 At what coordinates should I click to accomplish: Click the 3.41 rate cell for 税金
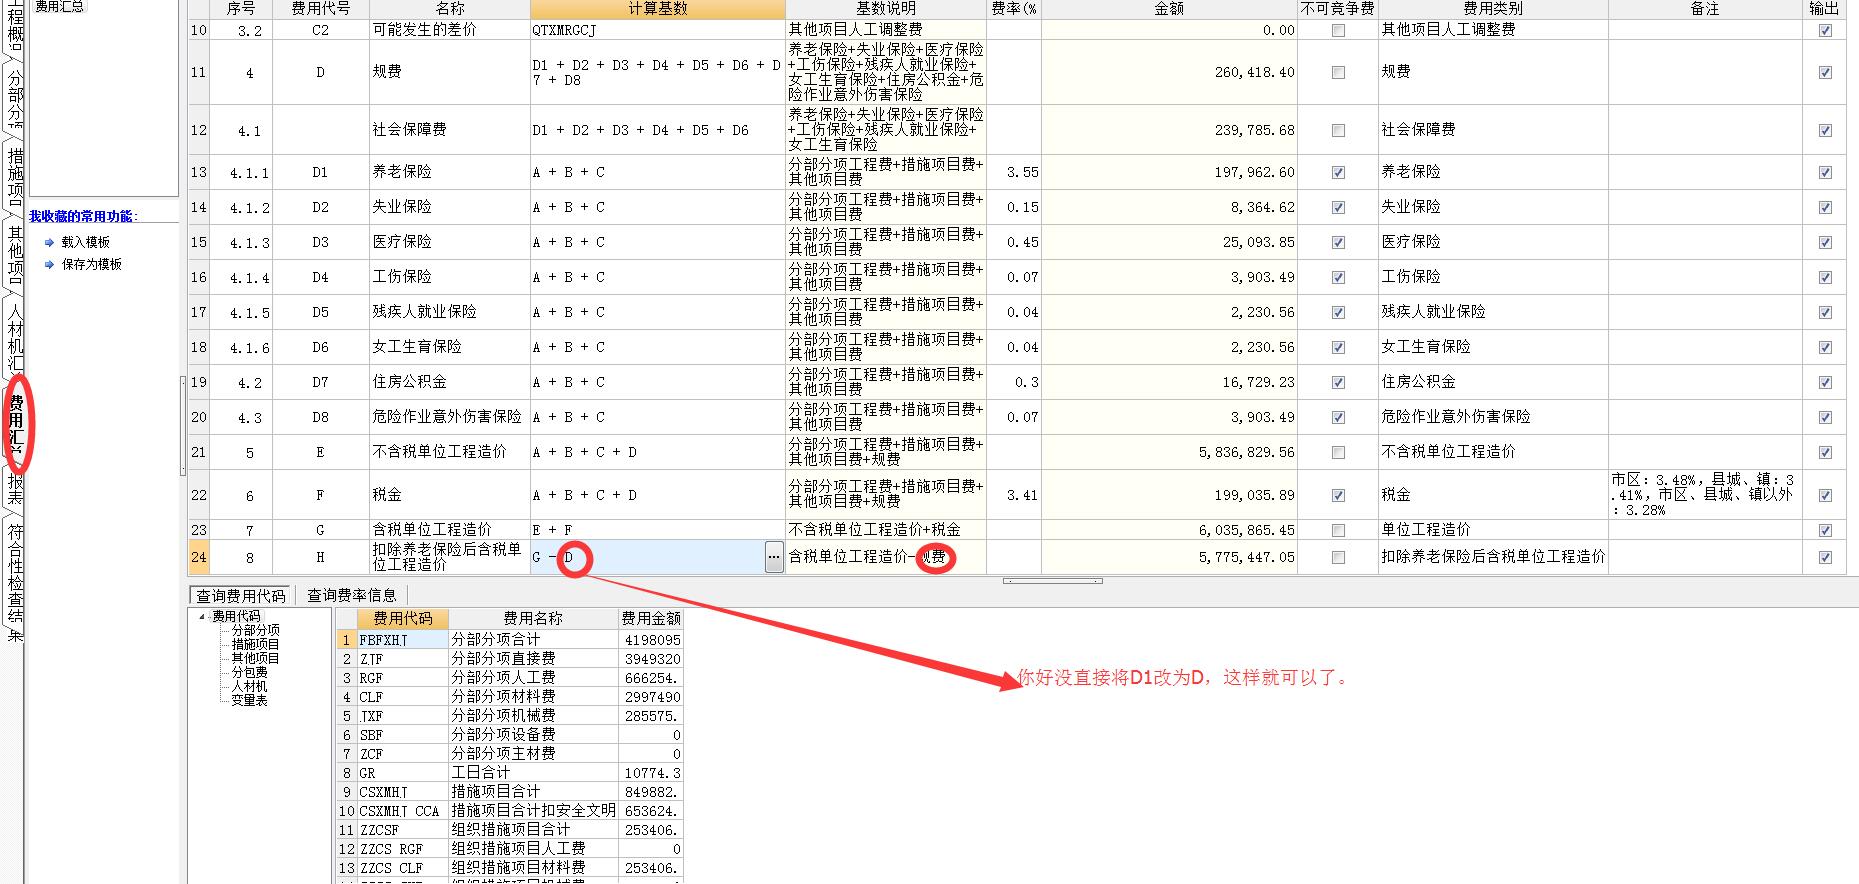point(1014,495)
